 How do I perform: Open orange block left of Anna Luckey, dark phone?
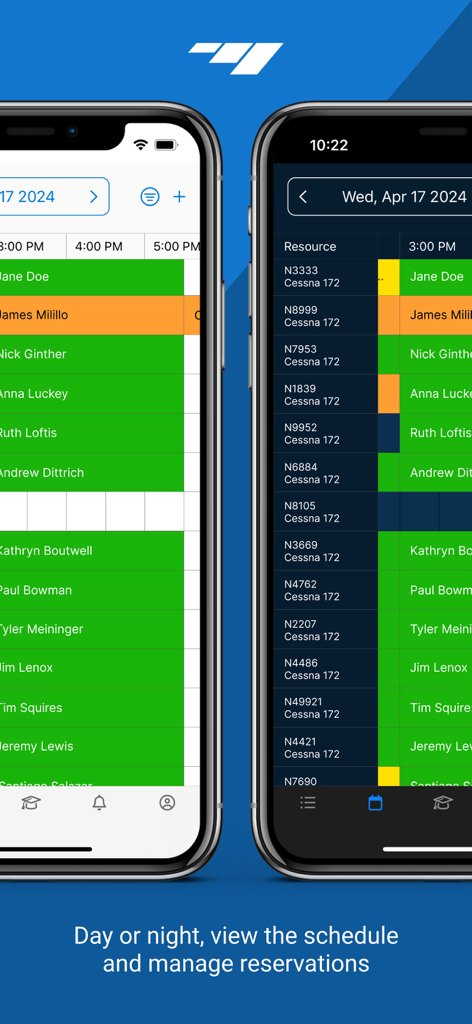click(388, 394)
